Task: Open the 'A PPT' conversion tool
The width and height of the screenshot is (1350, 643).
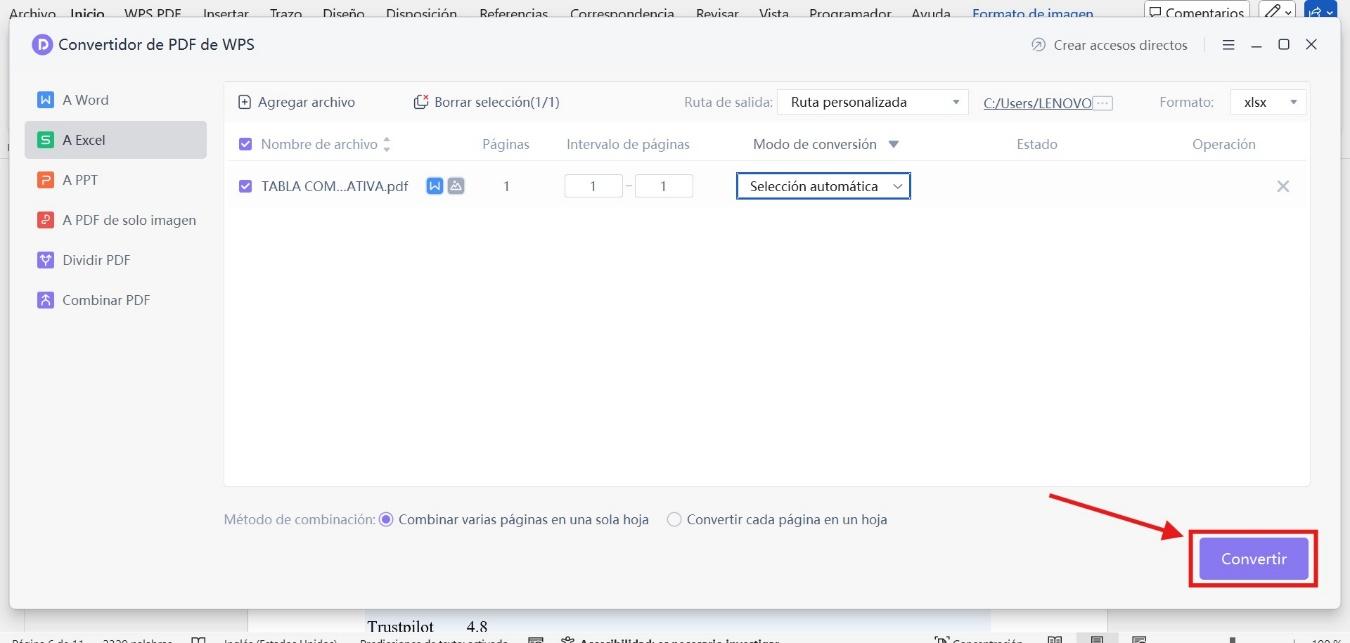Action: (80, 180)
